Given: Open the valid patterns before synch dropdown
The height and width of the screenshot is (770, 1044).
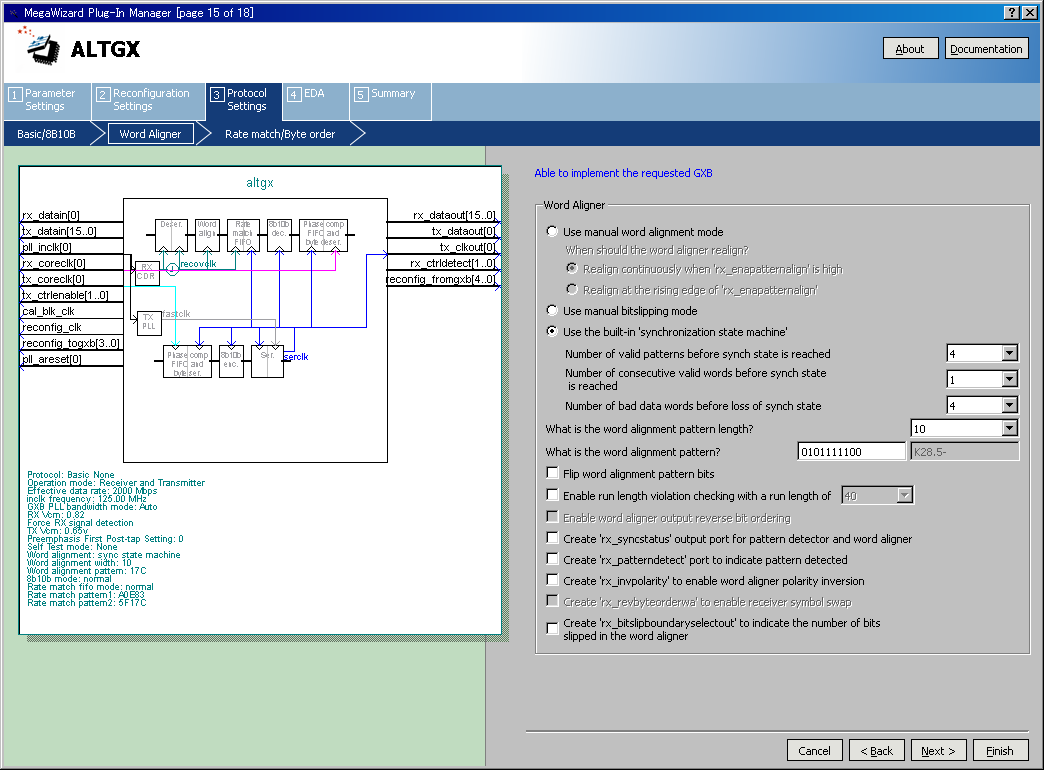Looking at the screenshot, I should point(1009,353).
